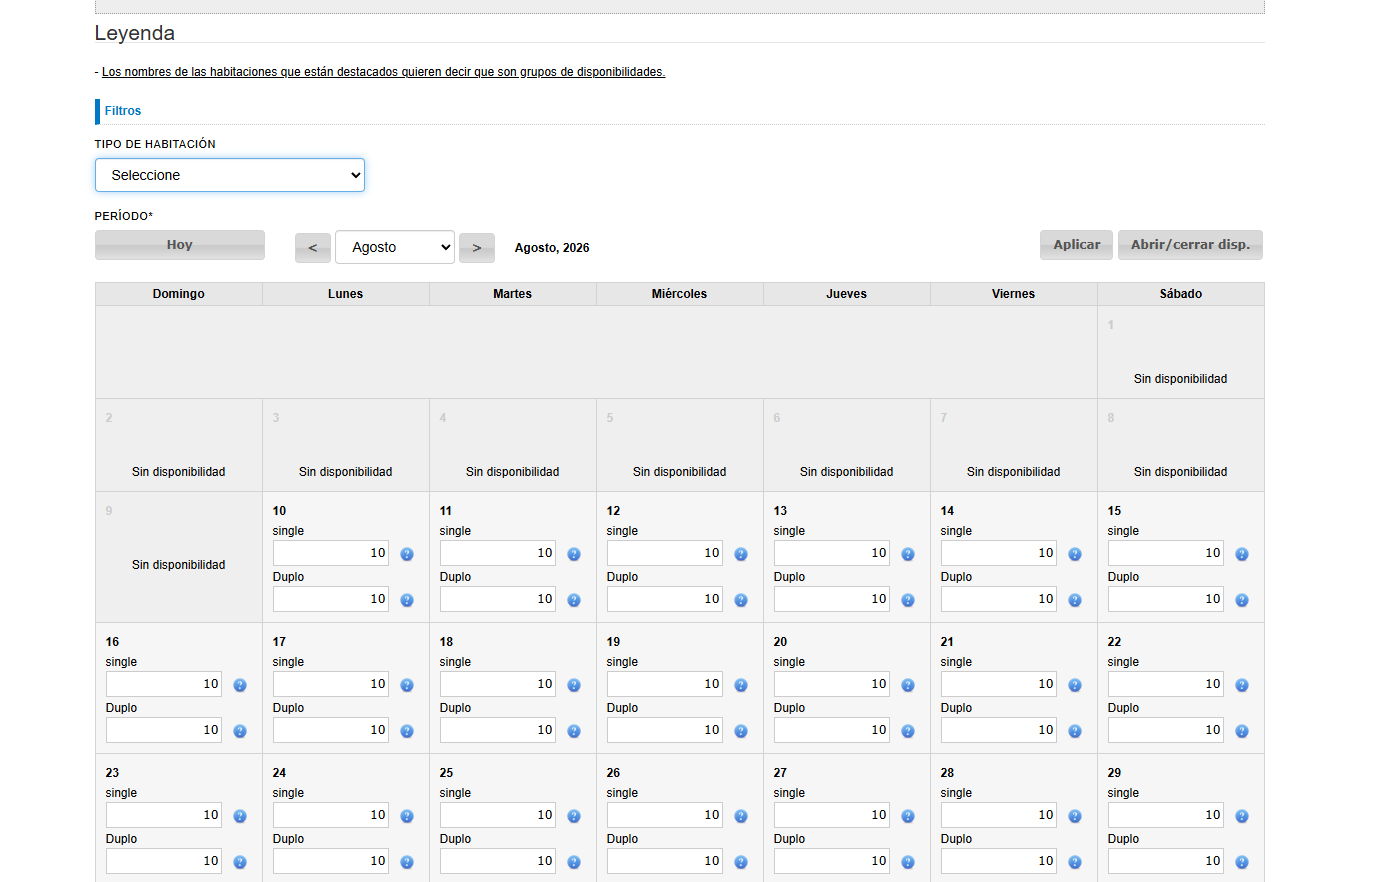Click help icon for Duplo on day 16
The width and height of the screenshot is (1385, 882).
[240, 731]
